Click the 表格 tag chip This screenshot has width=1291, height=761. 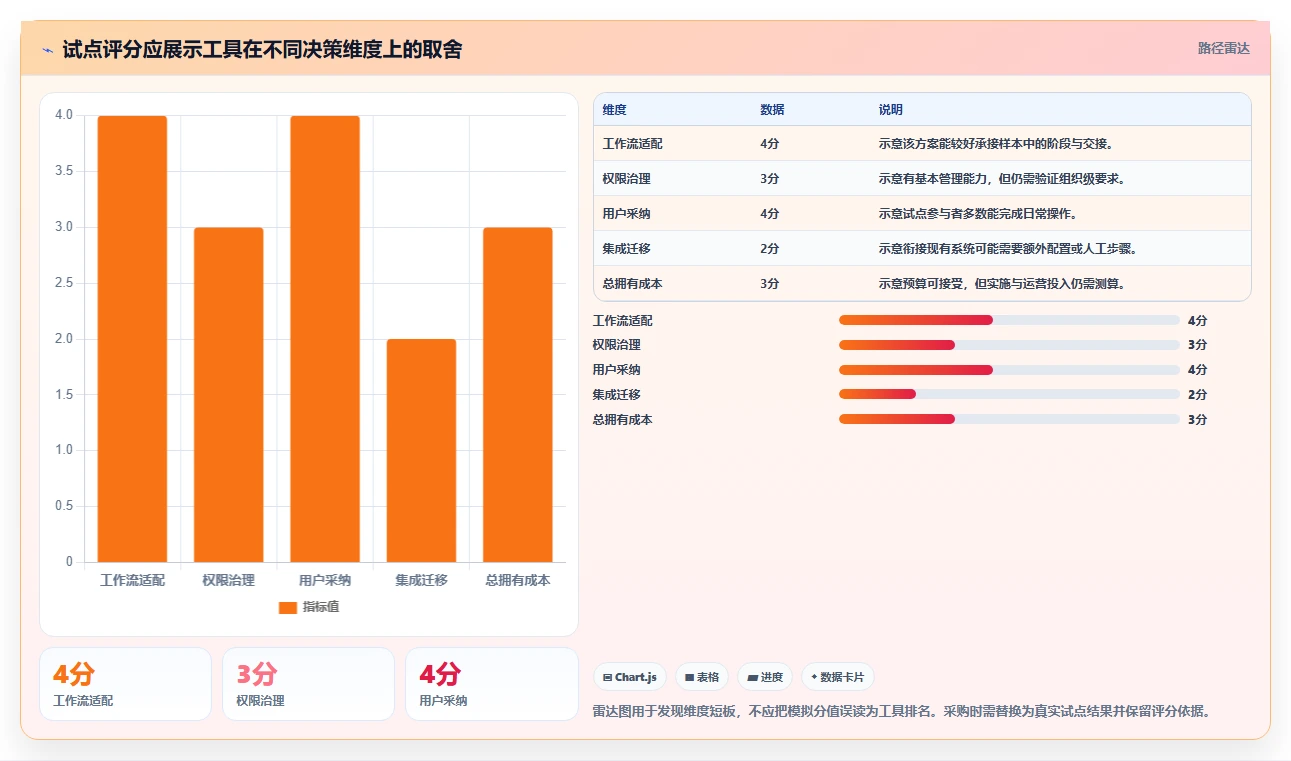(x=702, y=677)
